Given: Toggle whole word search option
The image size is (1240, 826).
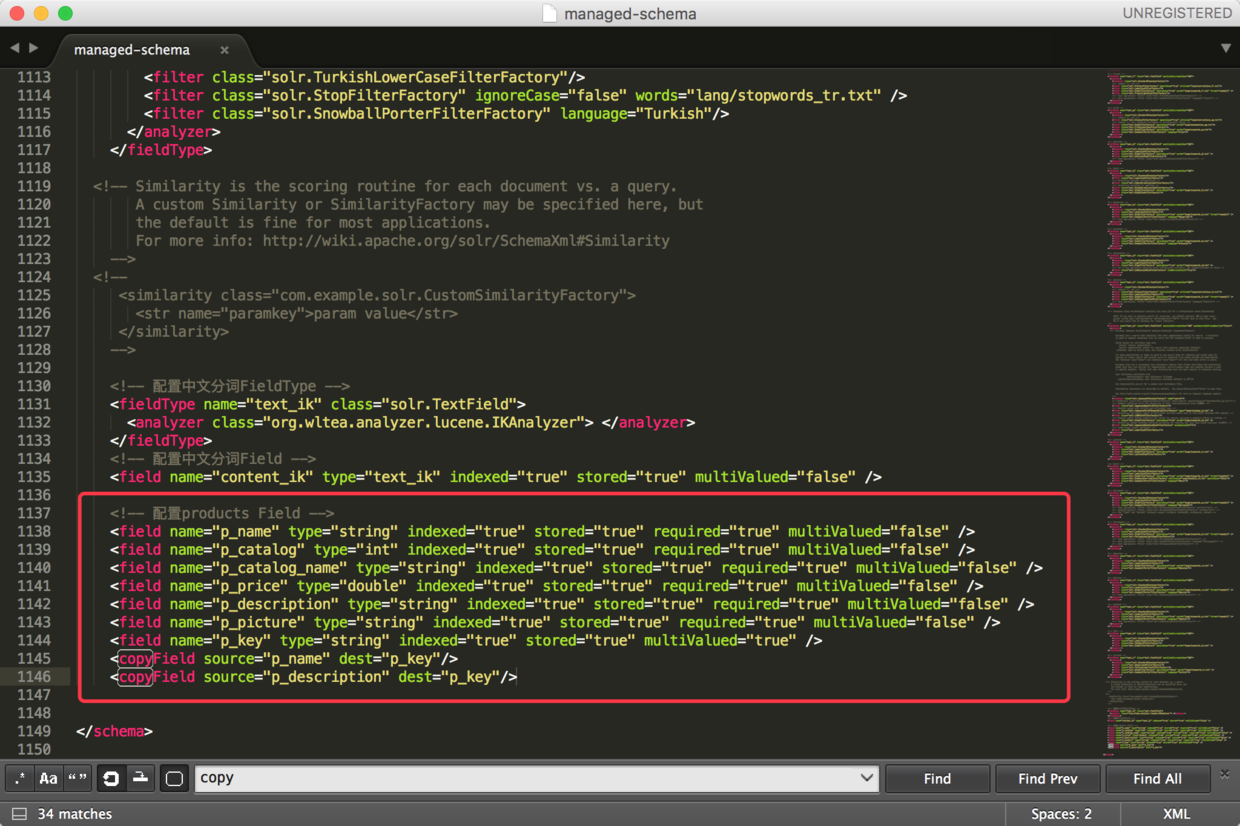Looking at the screenshot, I should click(x=77, y=778).
